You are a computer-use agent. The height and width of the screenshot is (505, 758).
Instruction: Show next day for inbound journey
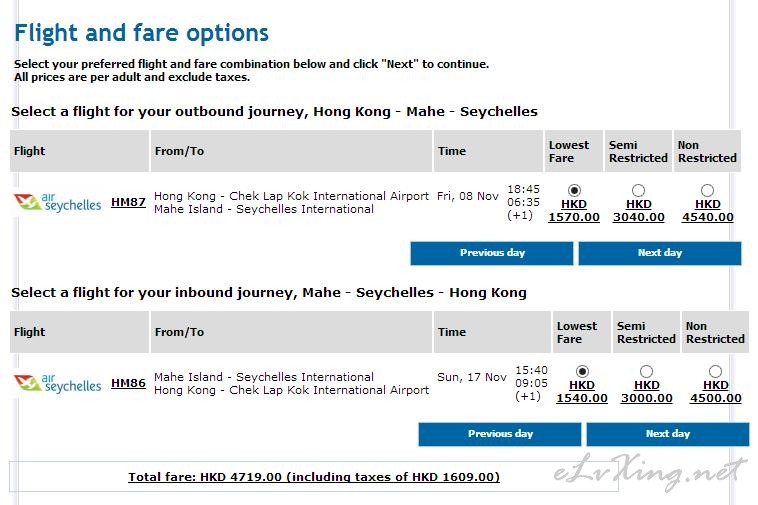click(668, 434)
